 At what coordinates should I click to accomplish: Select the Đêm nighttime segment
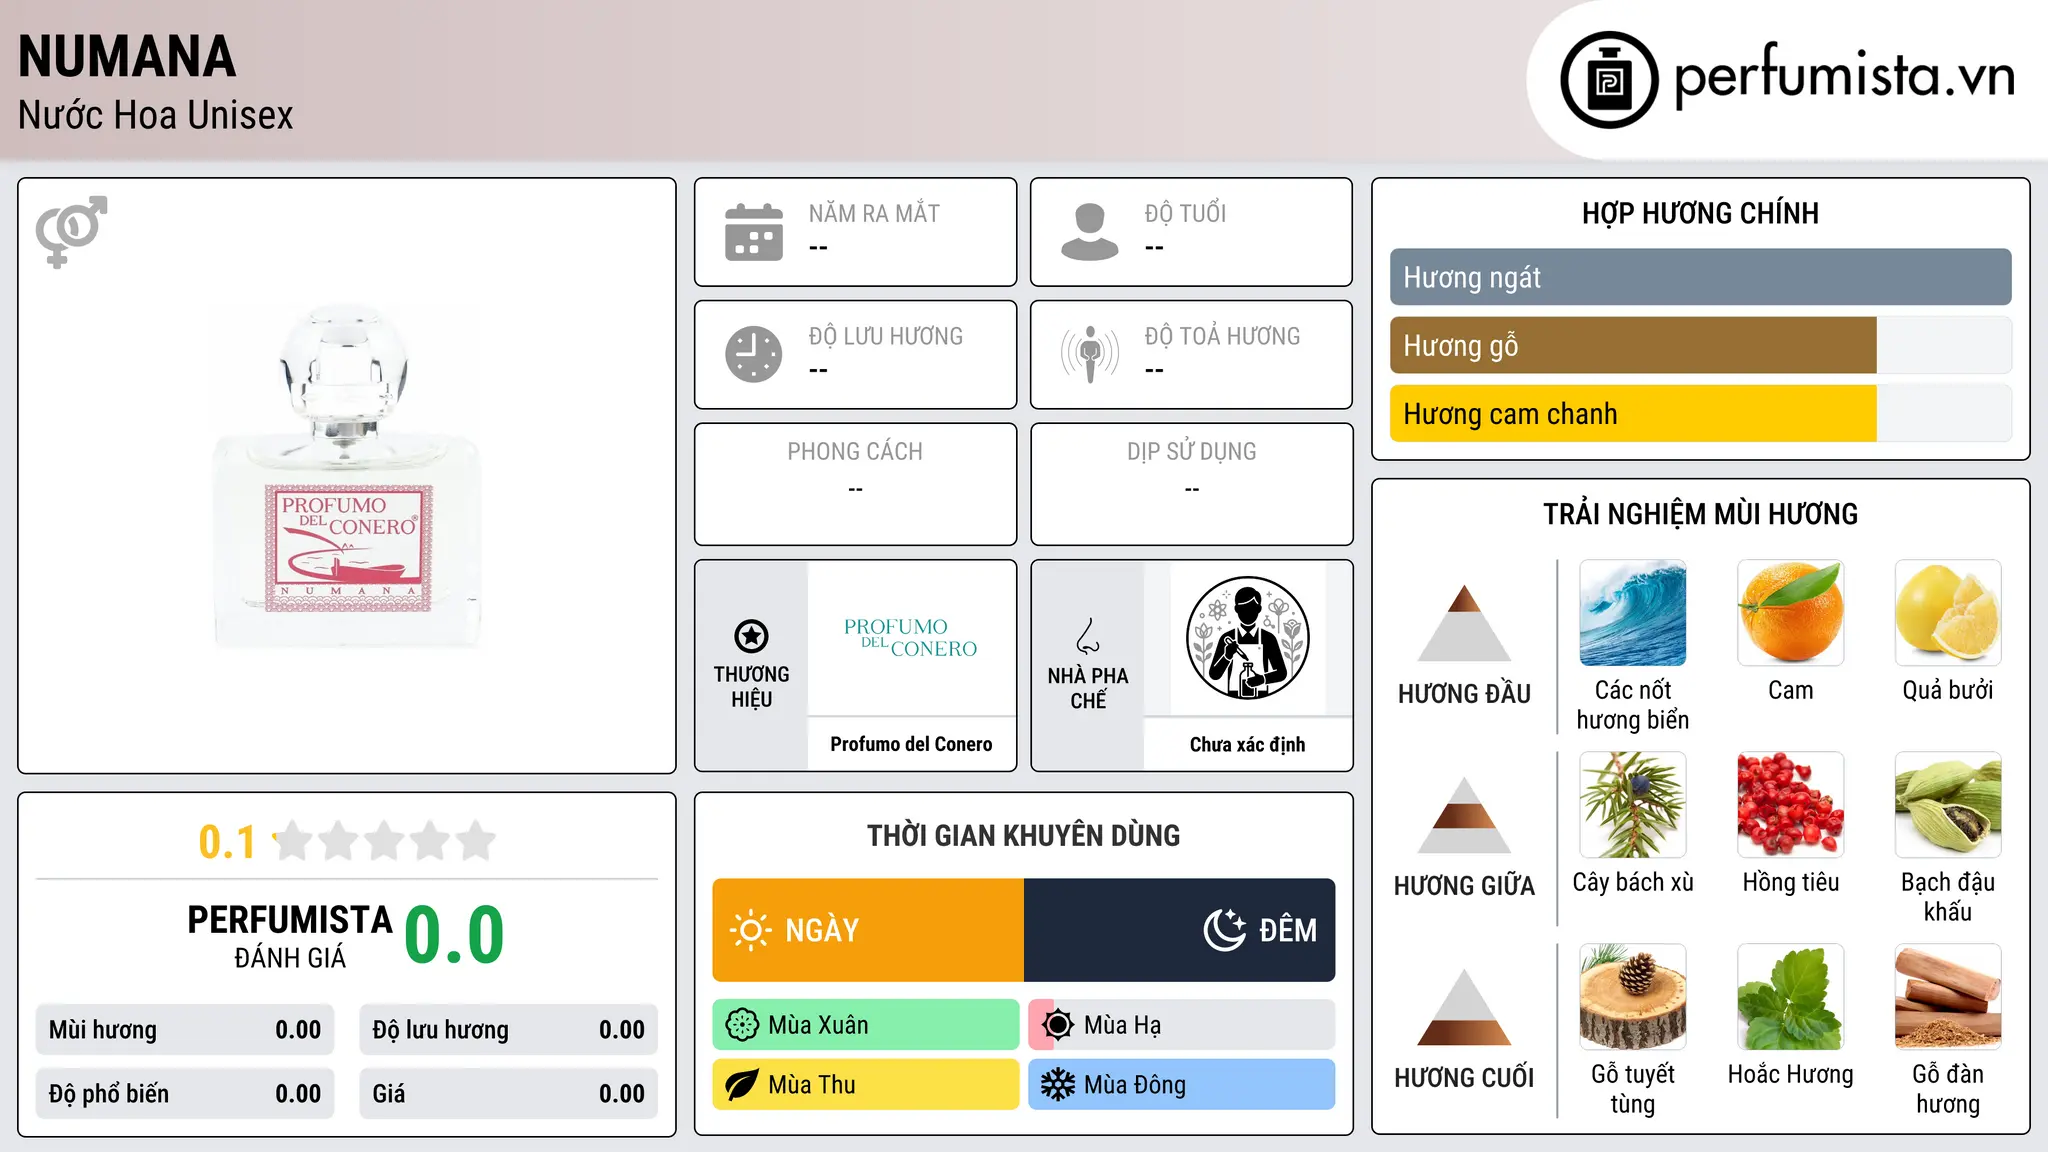pos(1180,930)
